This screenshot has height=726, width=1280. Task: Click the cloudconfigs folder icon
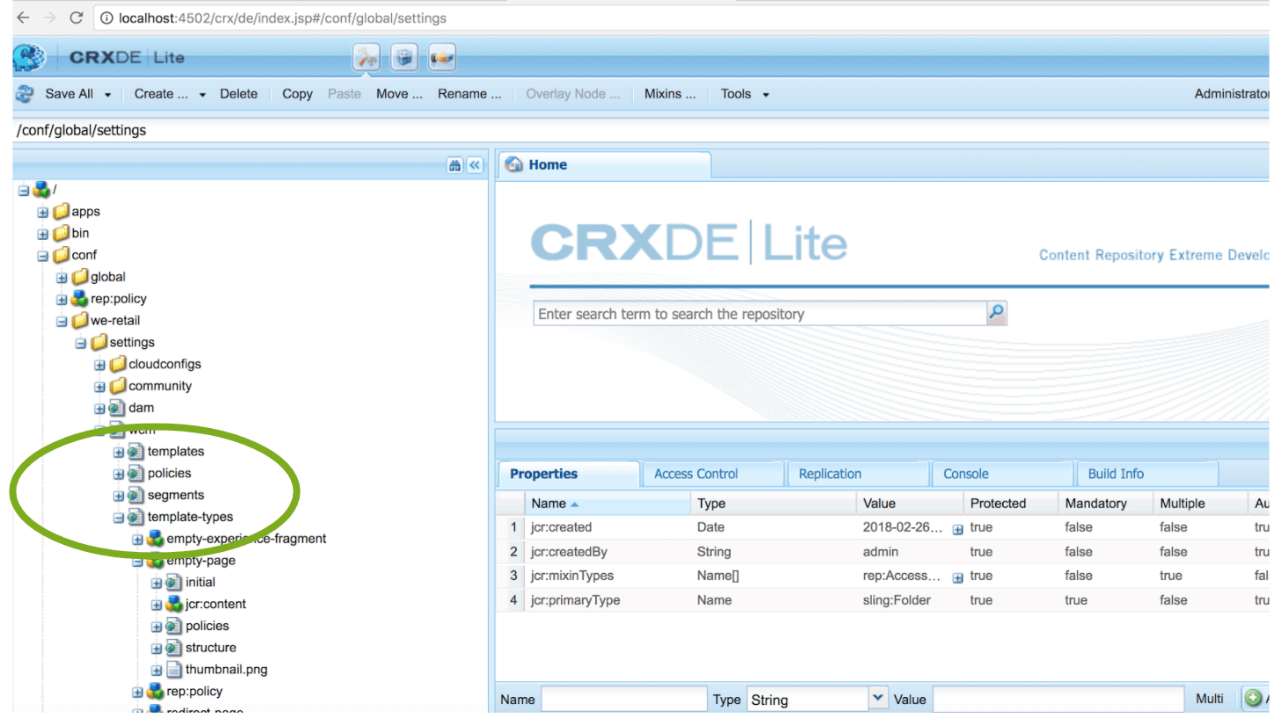click(x=118, y=364)
